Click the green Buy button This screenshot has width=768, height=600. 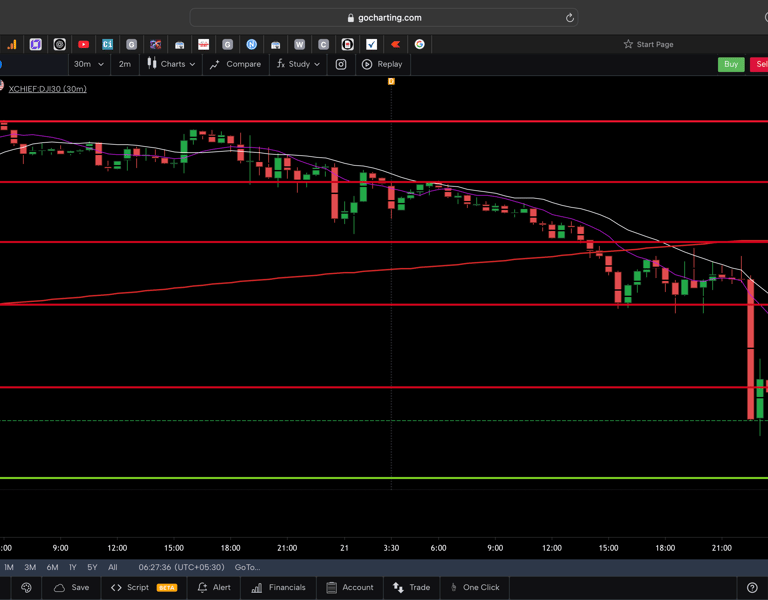731,64
